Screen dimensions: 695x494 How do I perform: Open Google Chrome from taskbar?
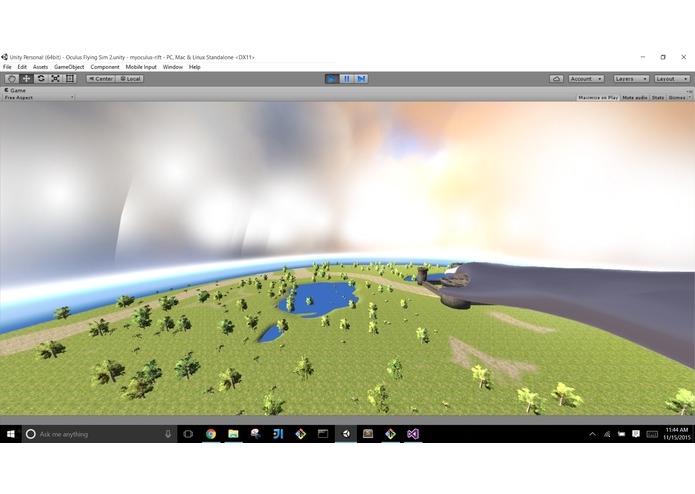211,434
